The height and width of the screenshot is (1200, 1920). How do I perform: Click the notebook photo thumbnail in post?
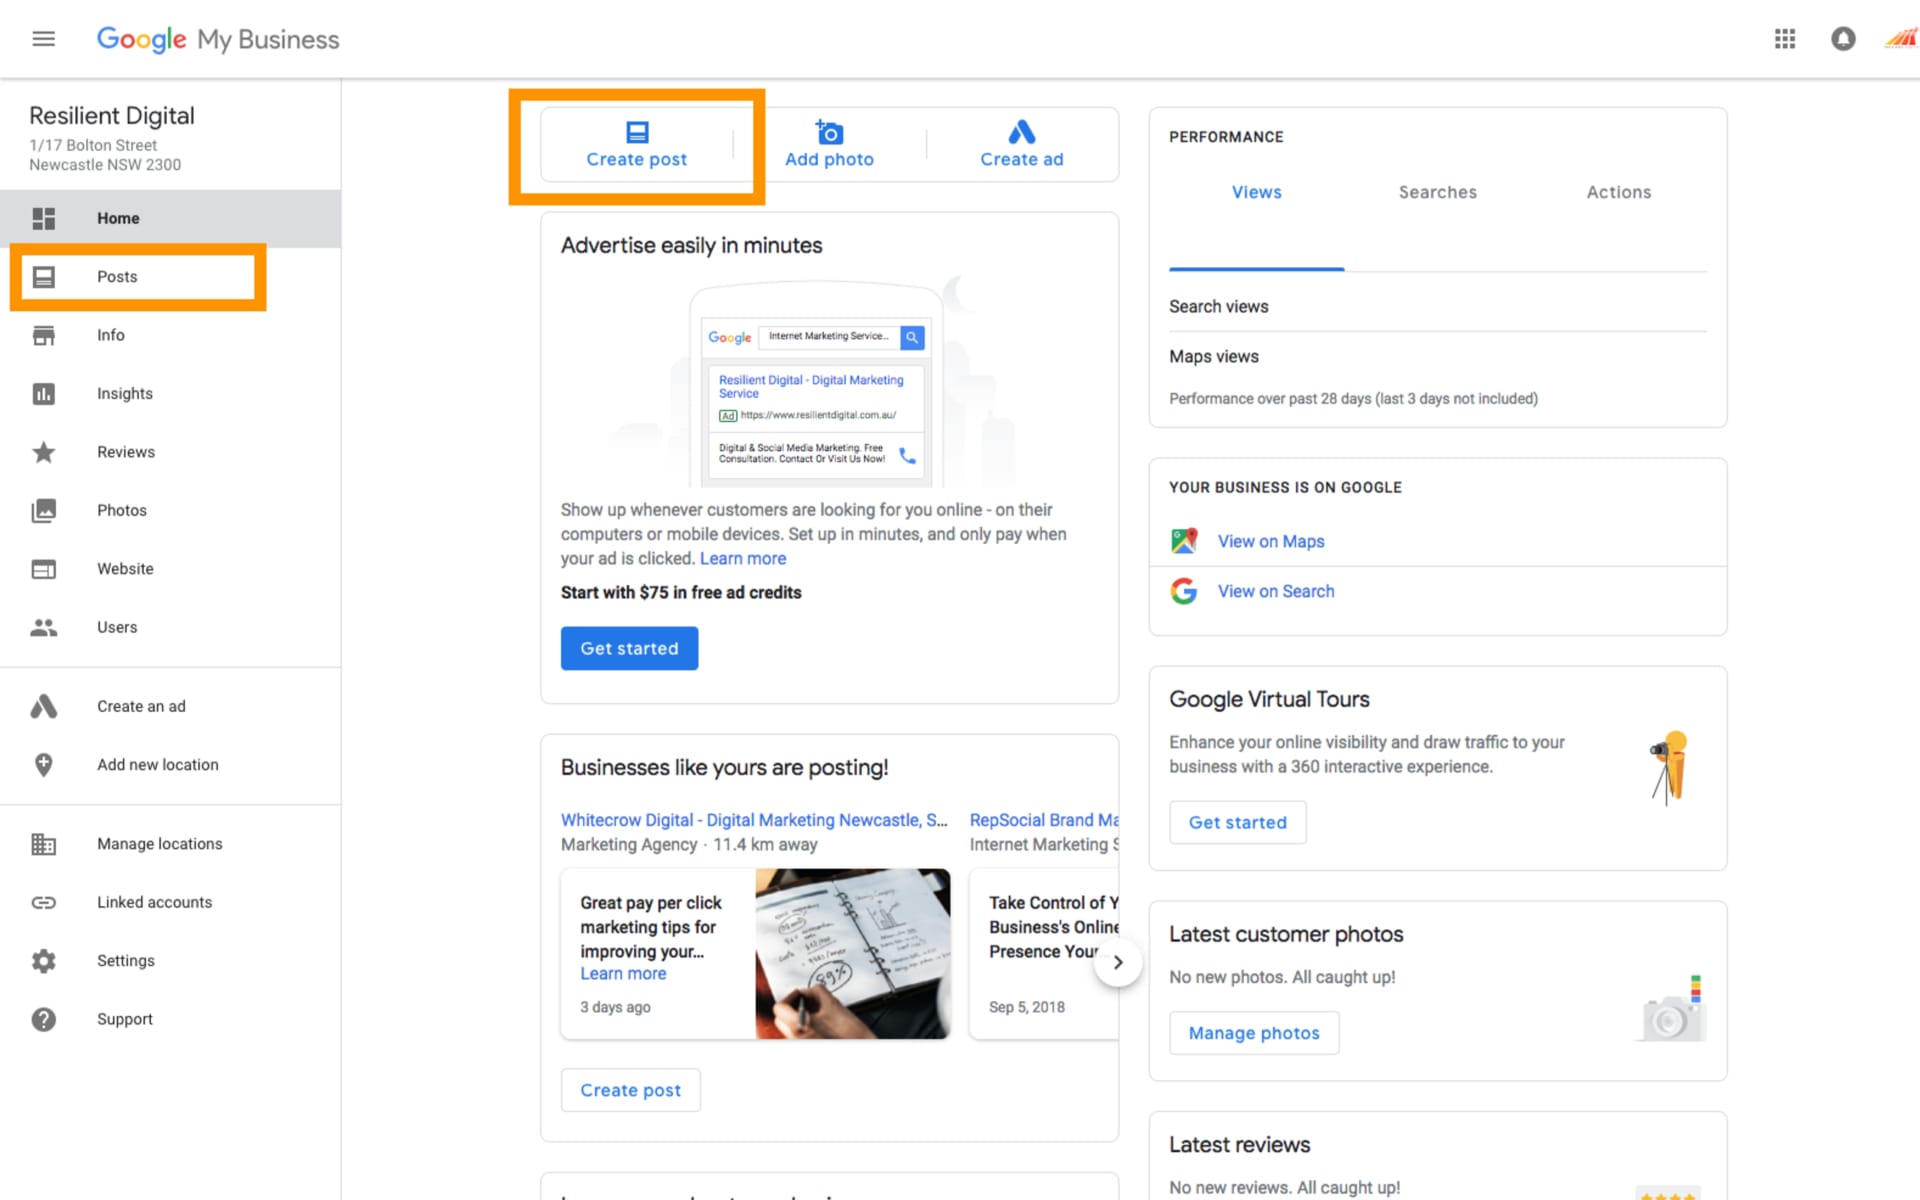852,954
